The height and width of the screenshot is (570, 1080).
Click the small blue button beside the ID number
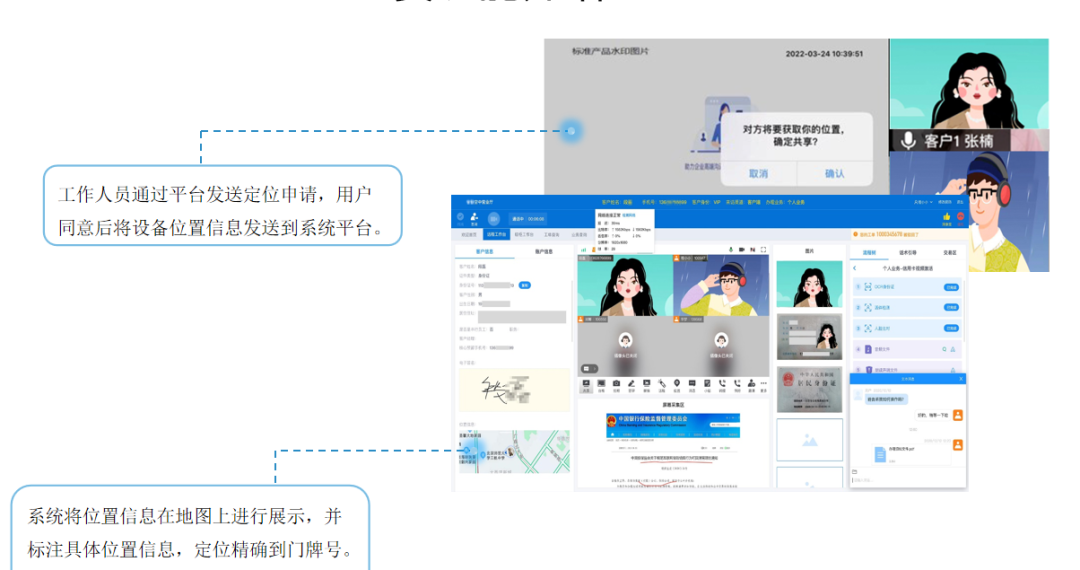tap(525, 285)
